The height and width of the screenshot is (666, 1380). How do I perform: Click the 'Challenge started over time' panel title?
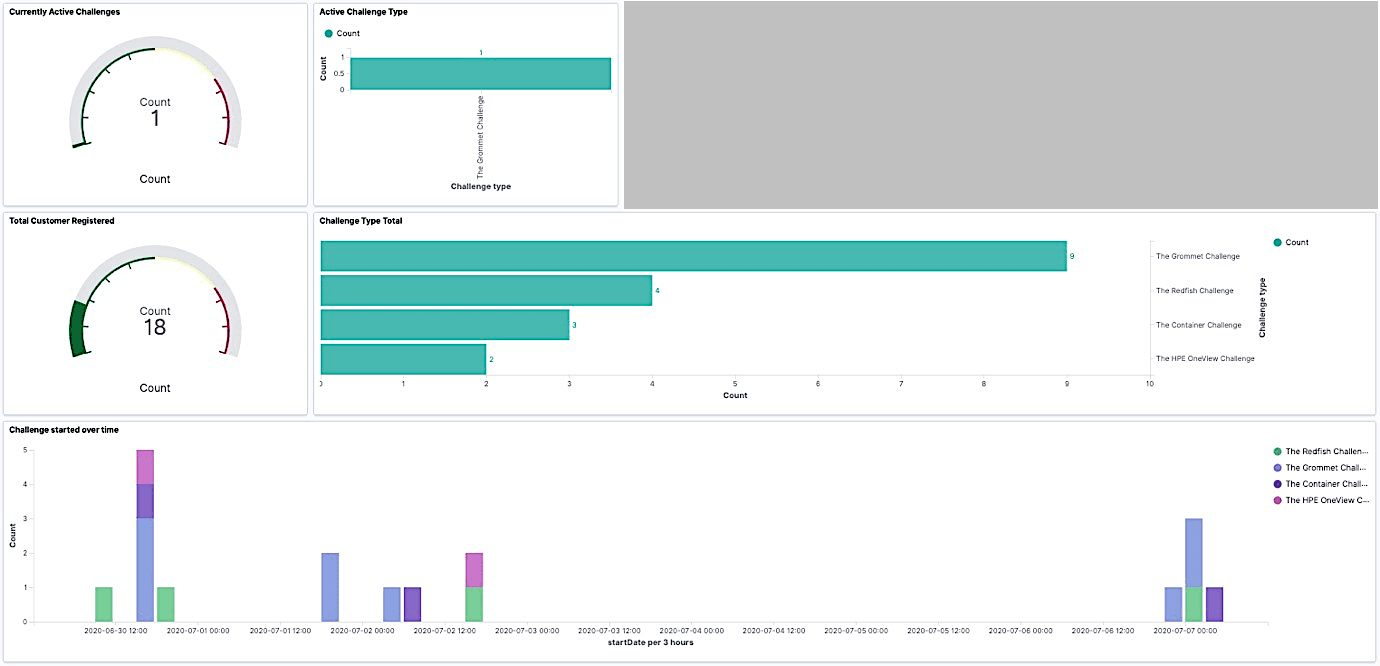[64, 430]
